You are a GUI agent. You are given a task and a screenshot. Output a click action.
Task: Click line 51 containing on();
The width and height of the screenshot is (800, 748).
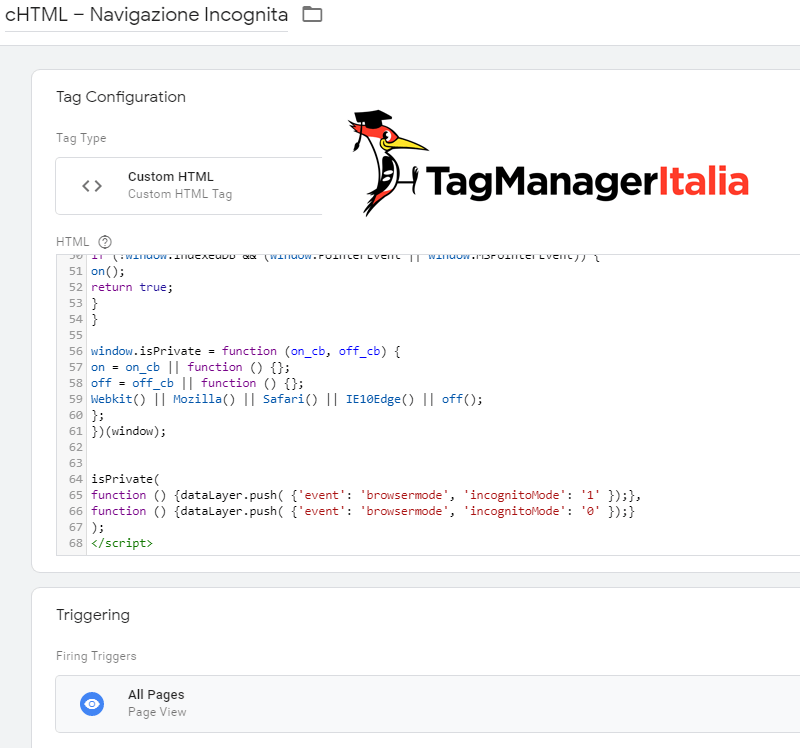pyautogui.click(x=108, y=271)
